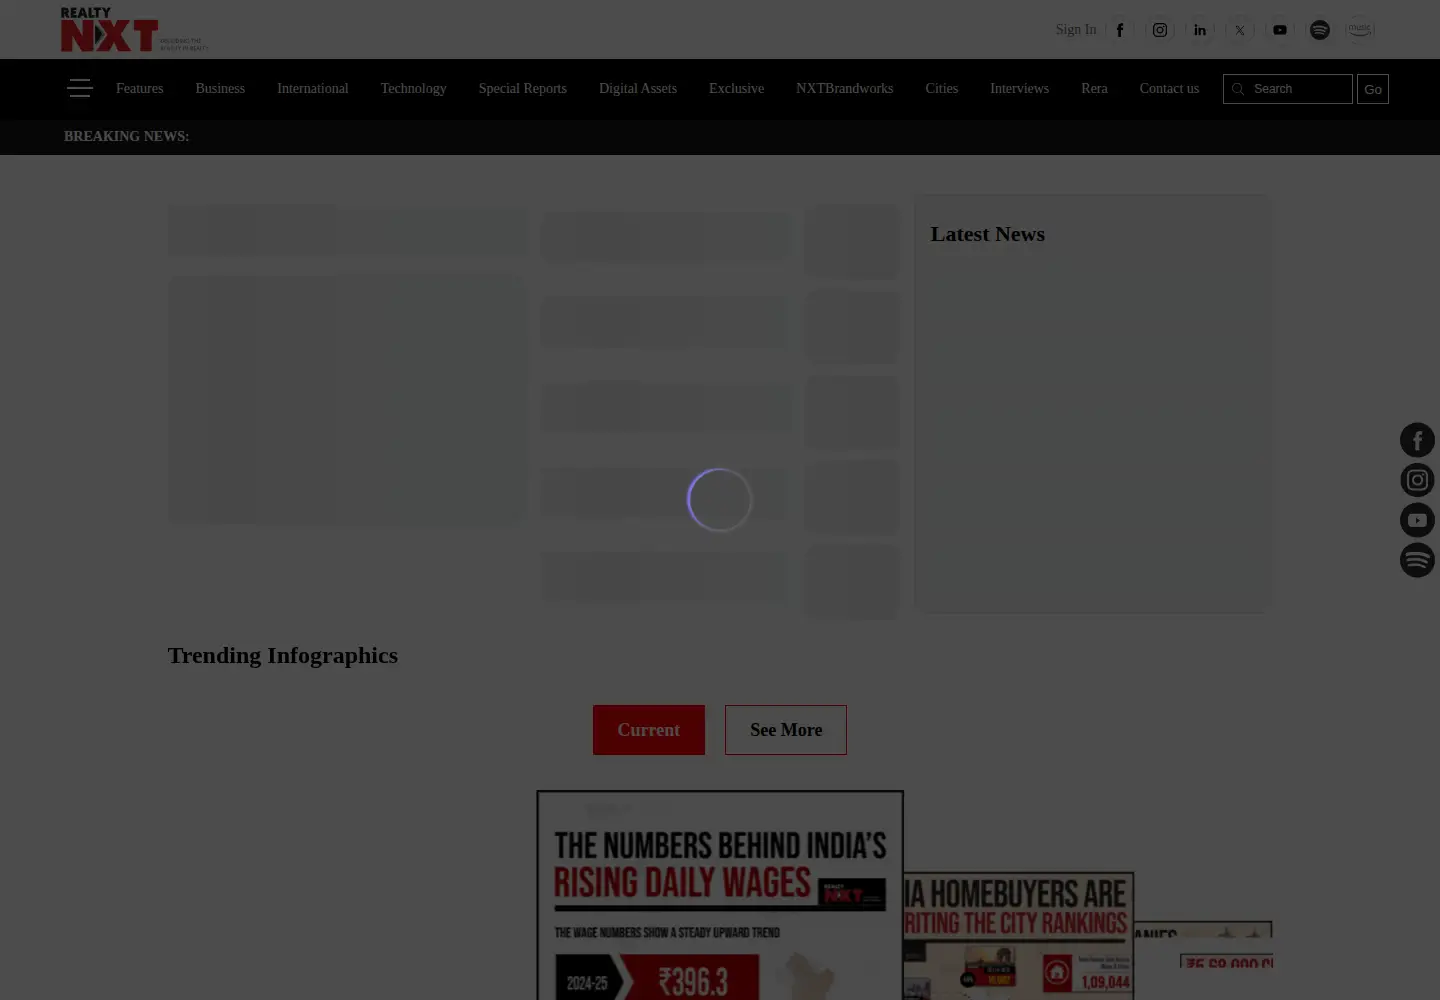The image size is (1440, 1000).
Task: Click the BREAKING NEWS label
Action: pyautogui.click(x=126, y=136)
